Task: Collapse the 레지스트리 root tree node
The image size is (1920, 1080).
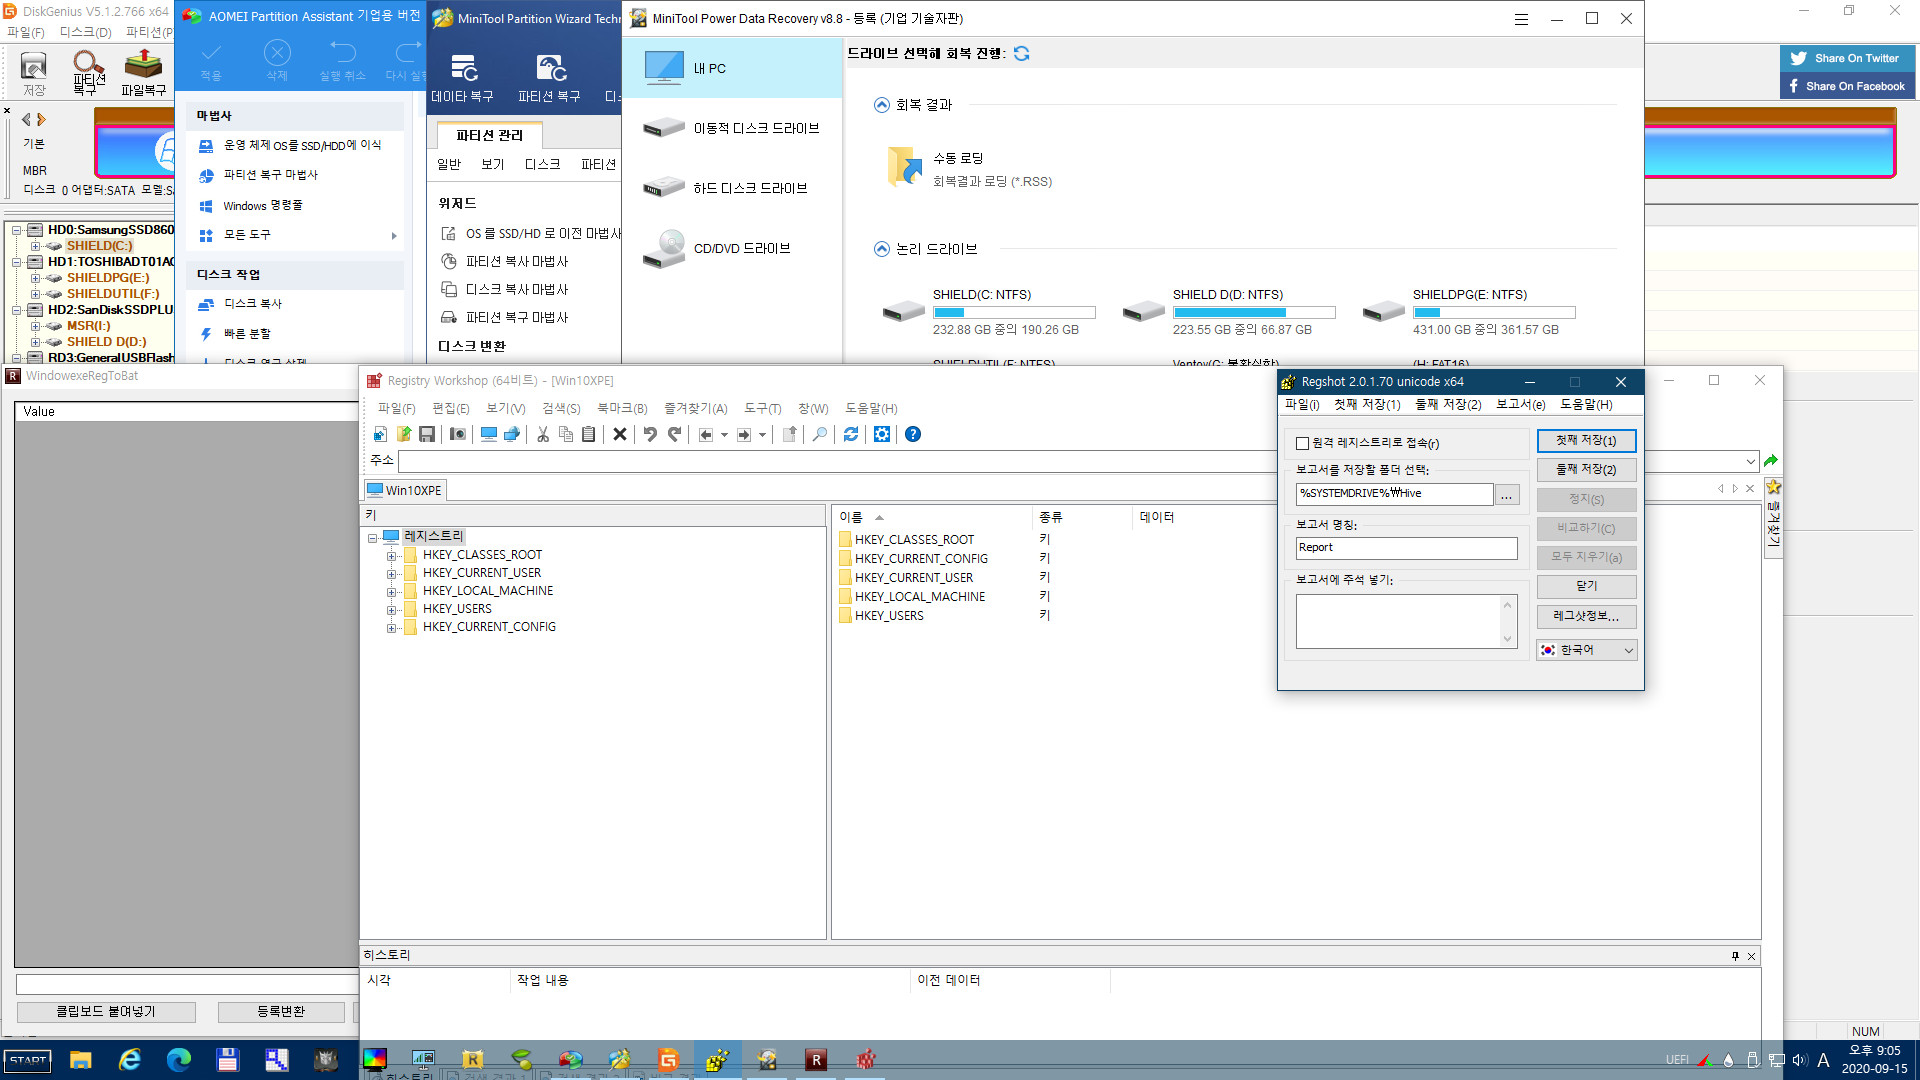Action: click(x=372, y=538)
